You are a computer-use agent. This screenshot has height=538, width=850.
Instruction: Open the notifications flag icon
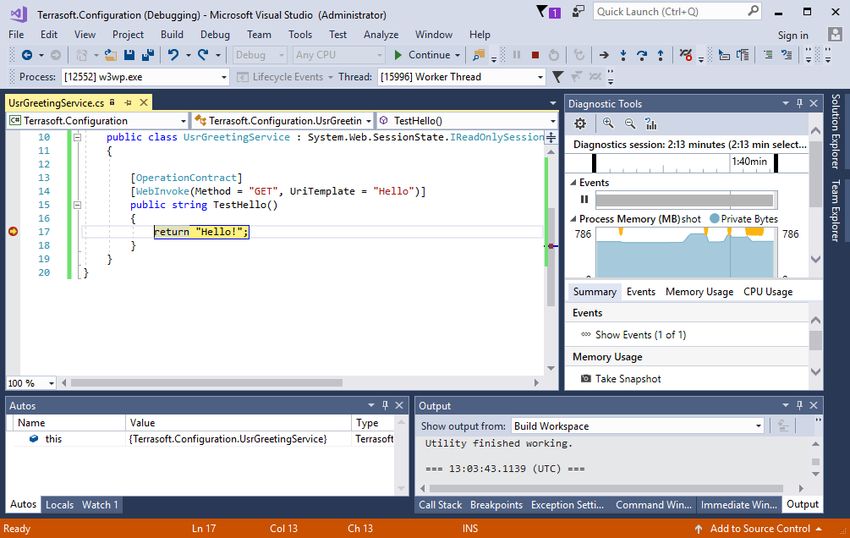click(542, 11)
